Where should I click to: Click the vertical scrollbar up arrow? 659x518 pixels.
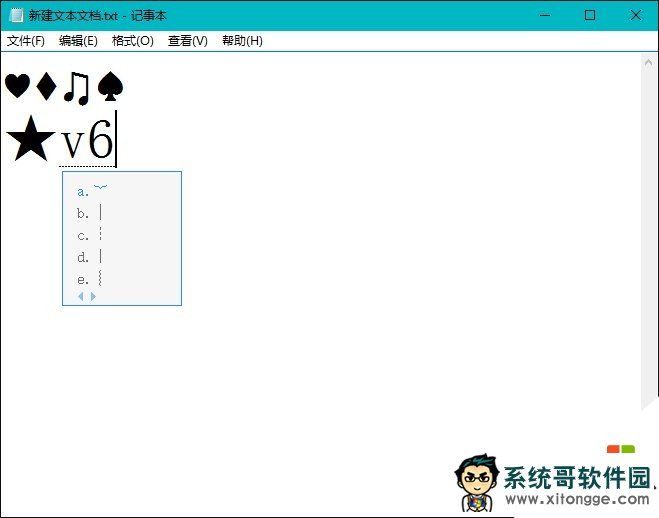pos(649,62)
